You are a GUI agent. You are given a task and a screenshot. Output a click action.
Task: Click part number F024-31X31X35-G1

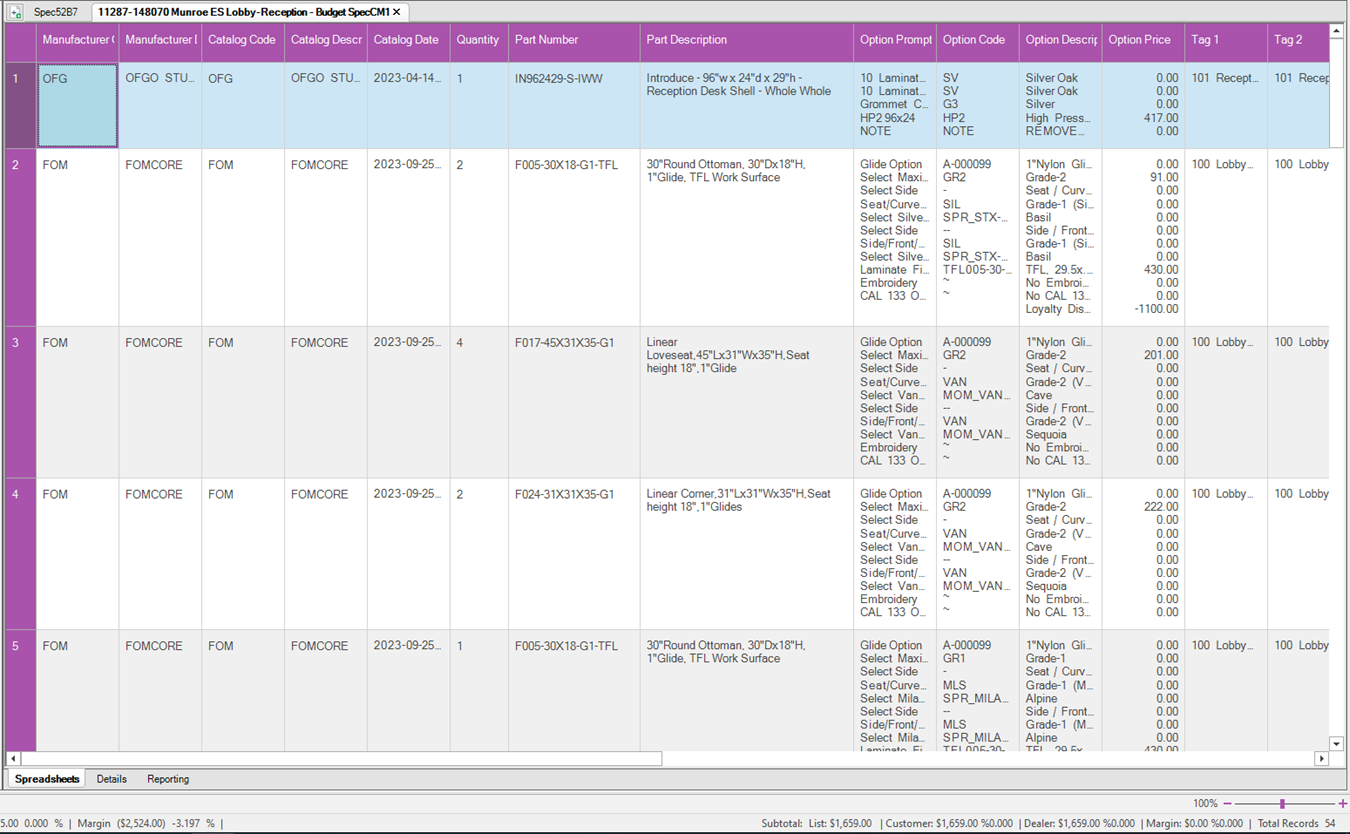coord(565,494)
